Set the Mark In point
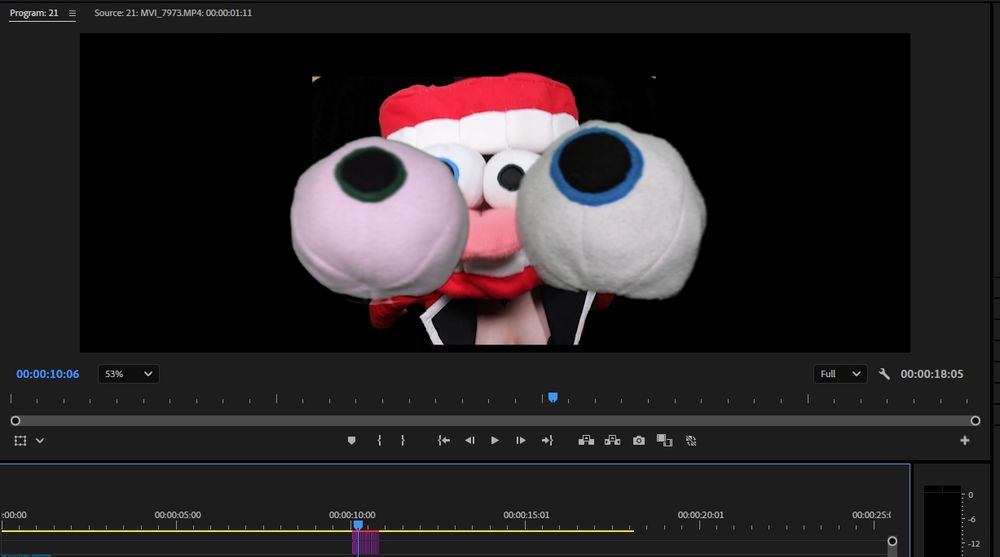 379,440
